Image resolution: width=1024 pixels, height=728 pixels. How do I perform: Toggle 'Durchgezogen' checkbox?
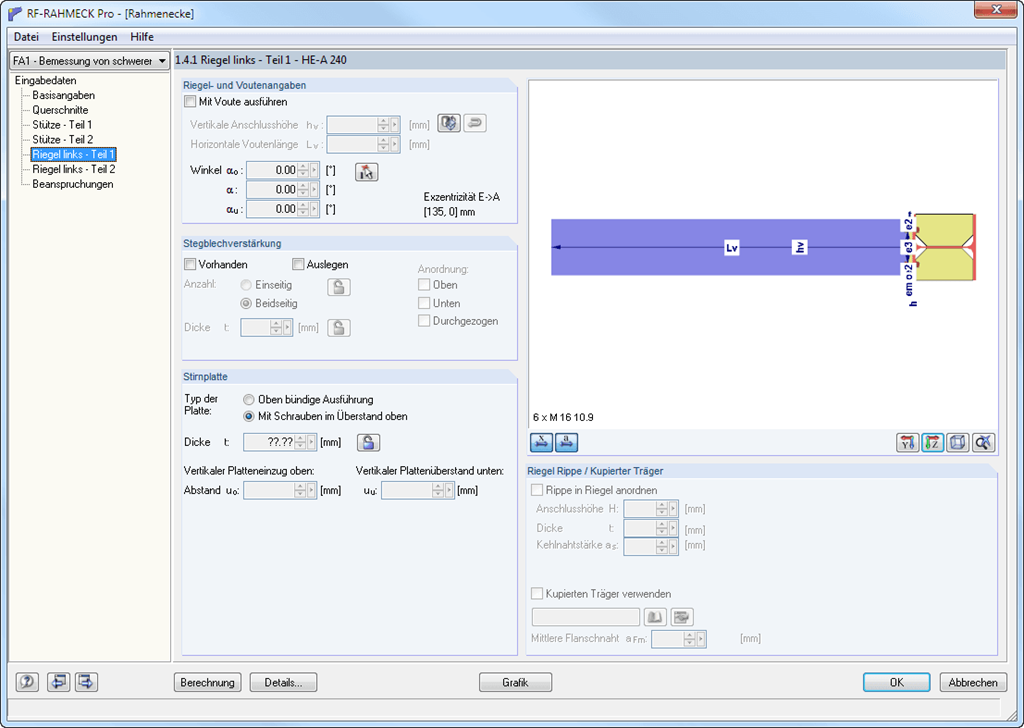424,321
